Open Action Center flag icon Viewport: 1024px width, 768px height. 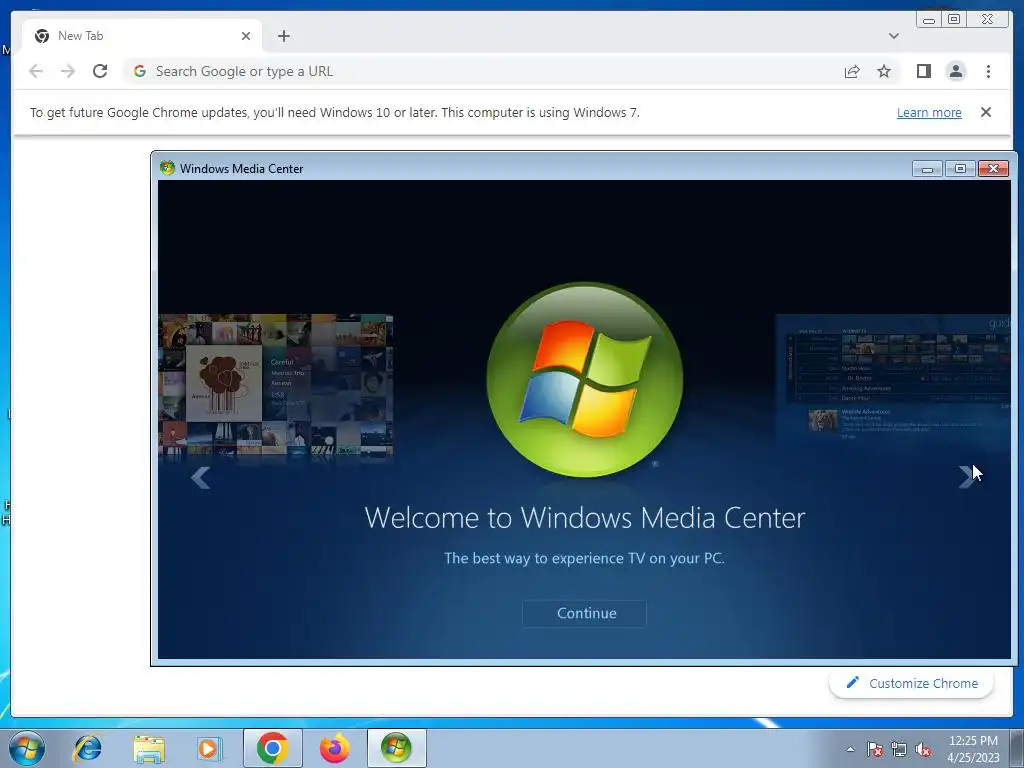[x=875, y=749]
